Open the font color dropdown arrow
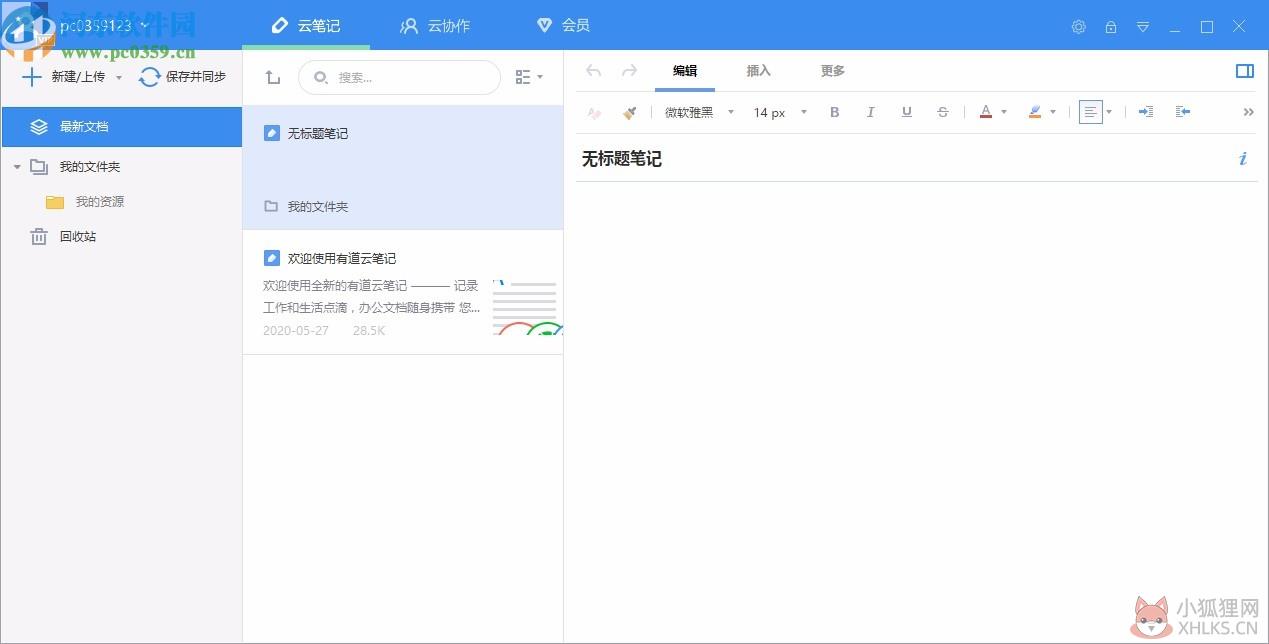 click(x=1004, y=112)
